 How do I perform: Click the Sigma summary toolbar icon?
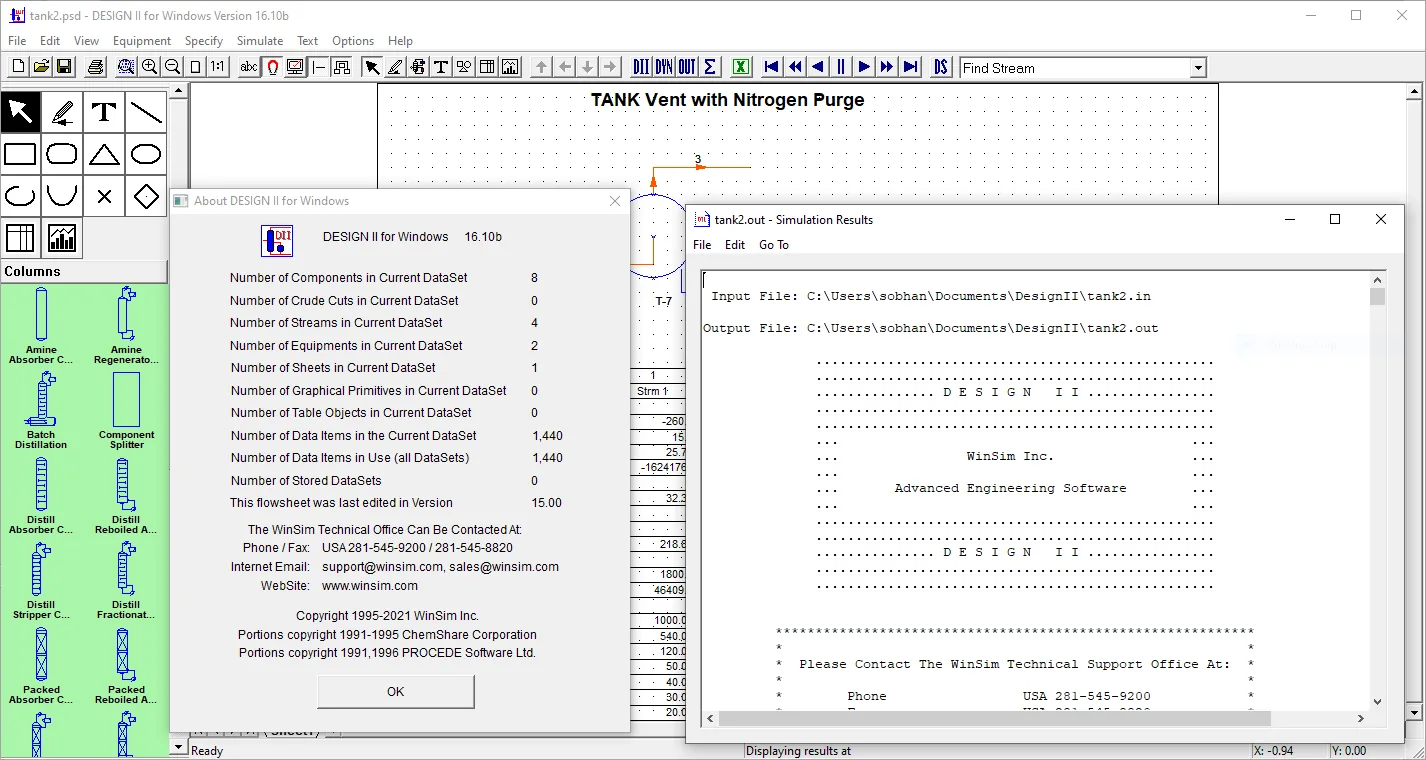(710, 67)
